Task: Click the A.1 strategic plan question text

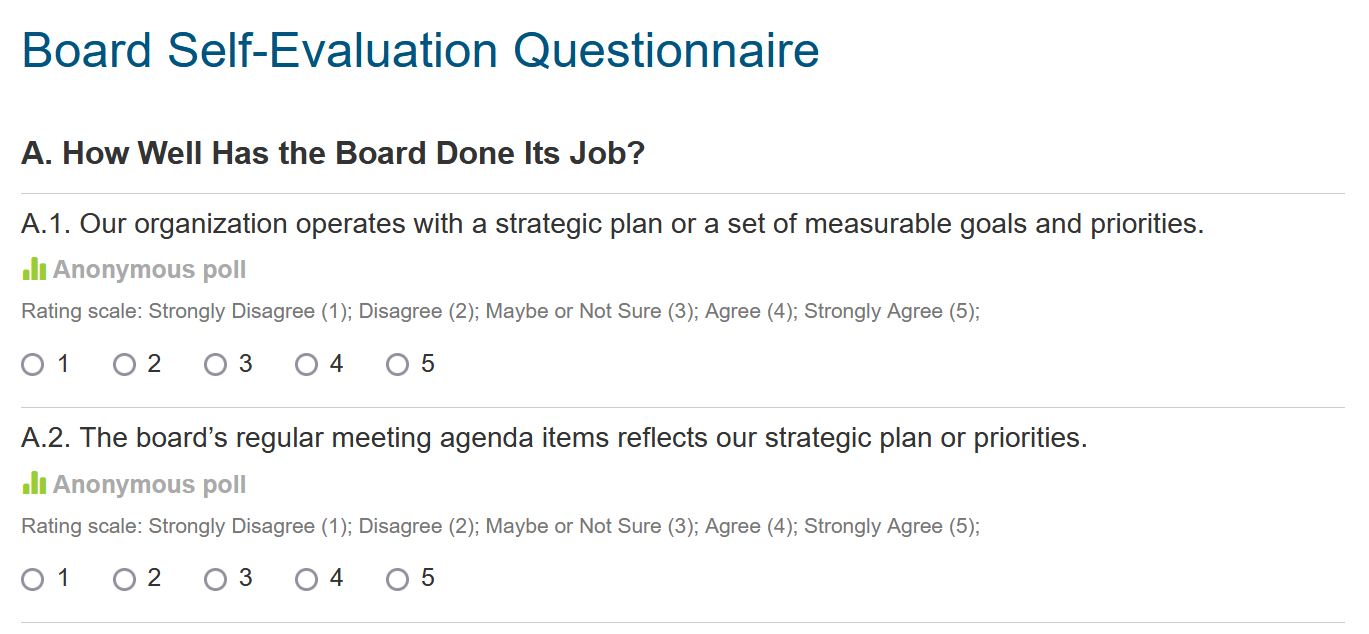Action: point(612,224)
